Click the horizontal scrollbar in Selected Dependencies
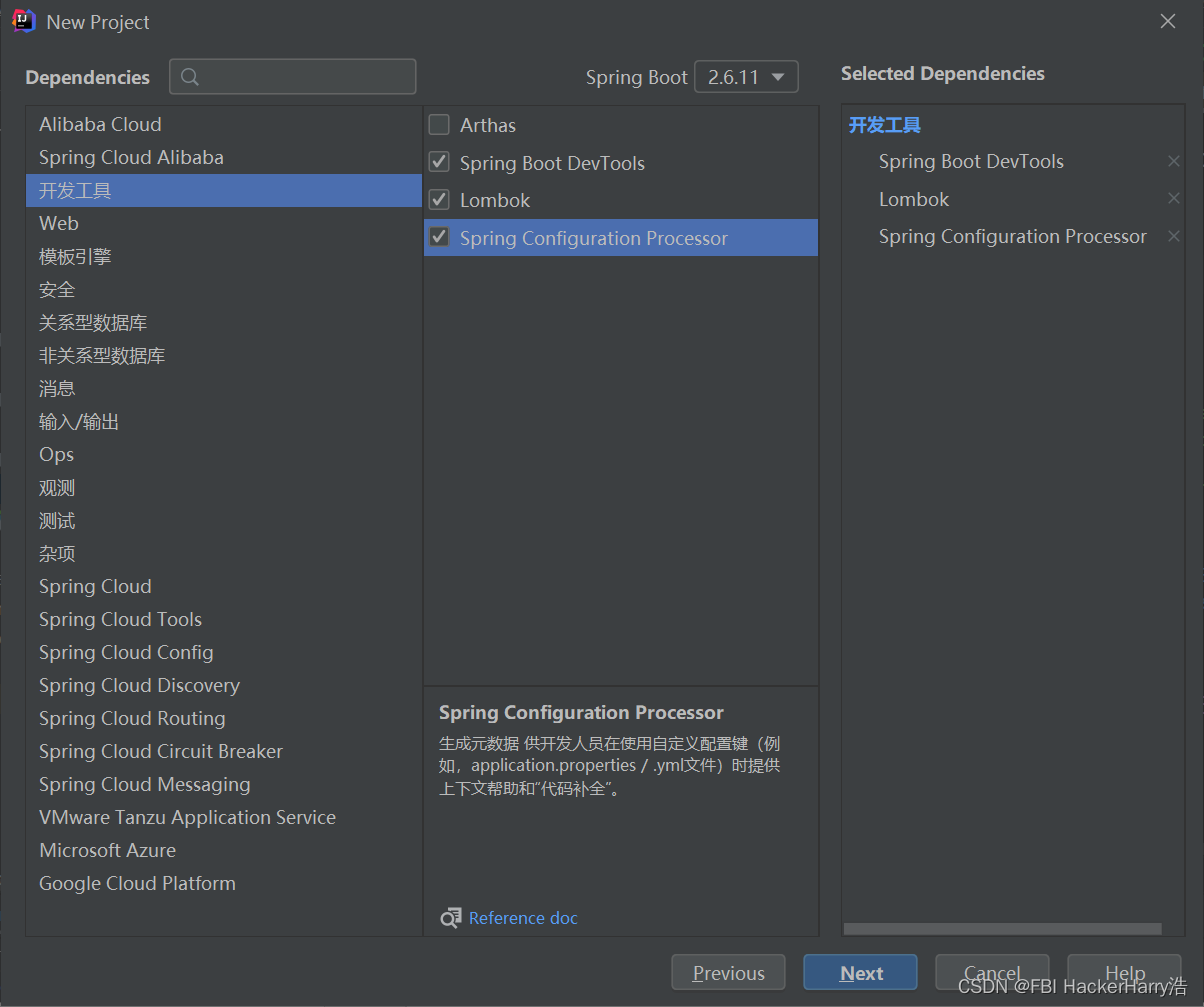 pos(1002,929)
